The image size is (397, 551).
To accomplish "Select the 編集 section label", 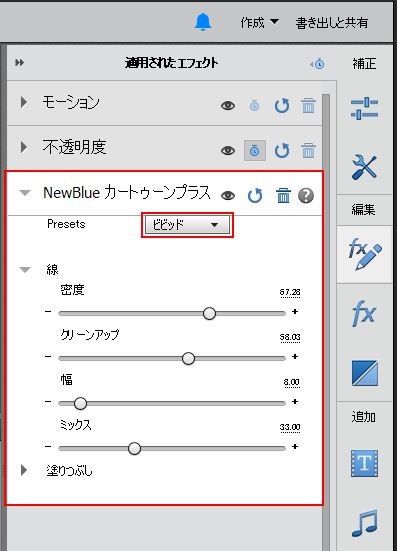I will pos(364,210).
